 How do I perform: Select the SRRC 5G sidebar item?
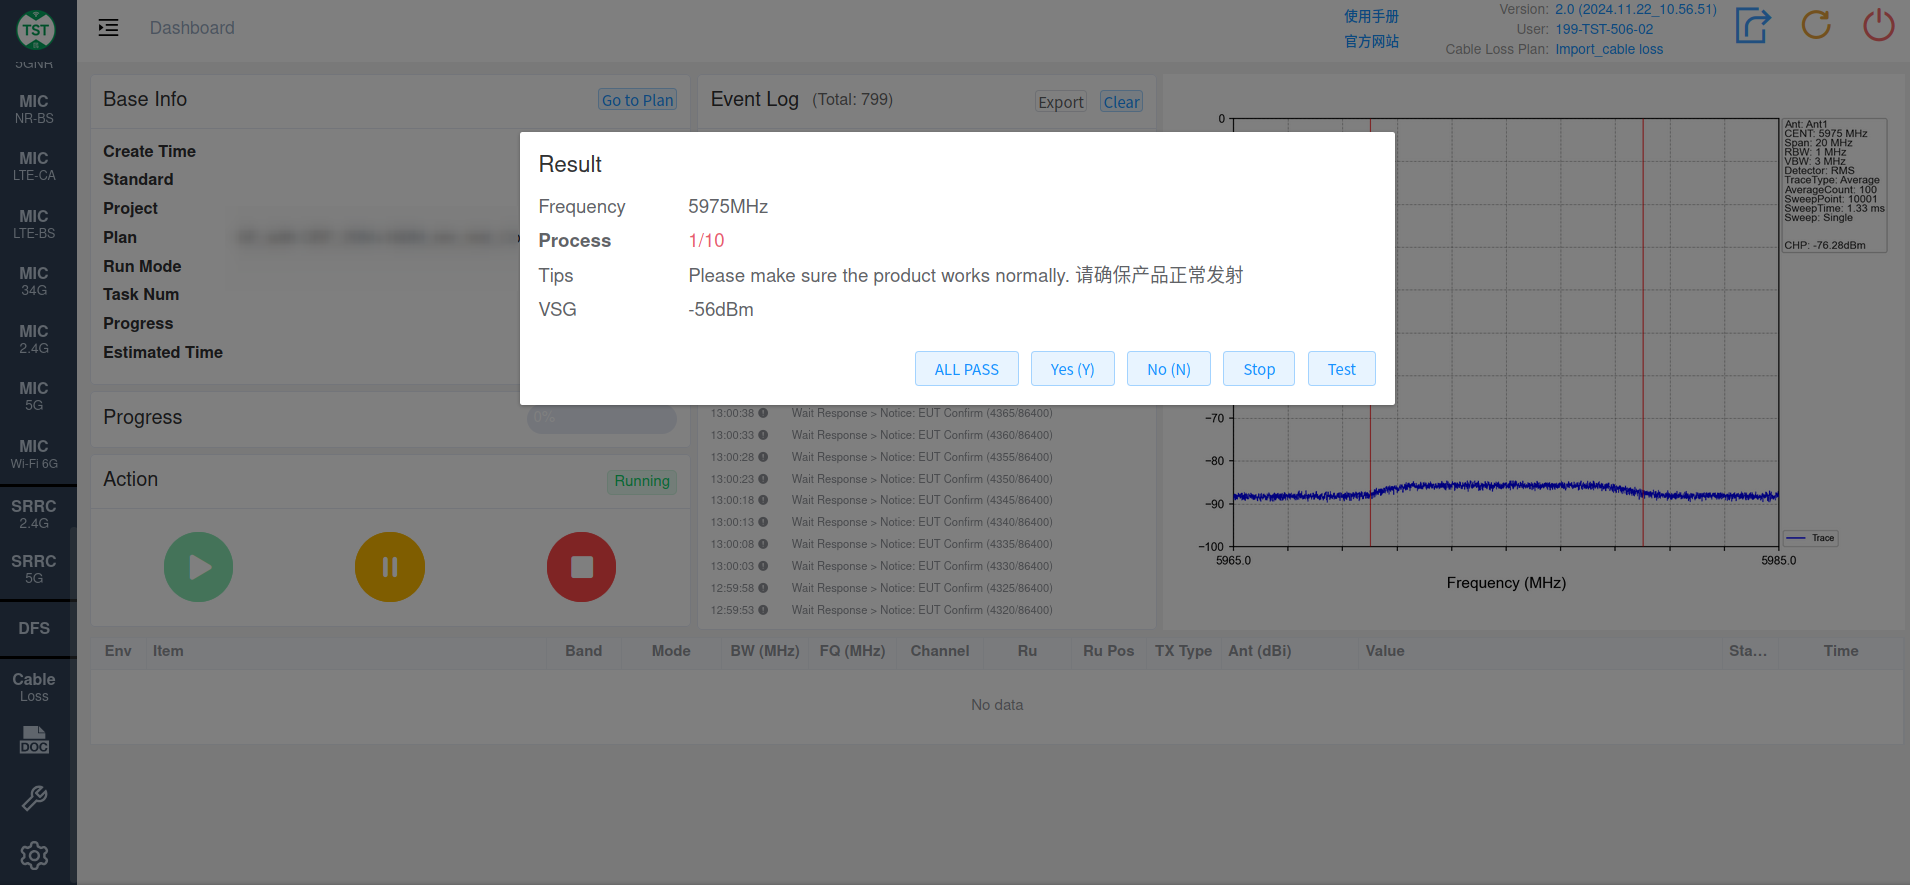(x=34, y=569)
